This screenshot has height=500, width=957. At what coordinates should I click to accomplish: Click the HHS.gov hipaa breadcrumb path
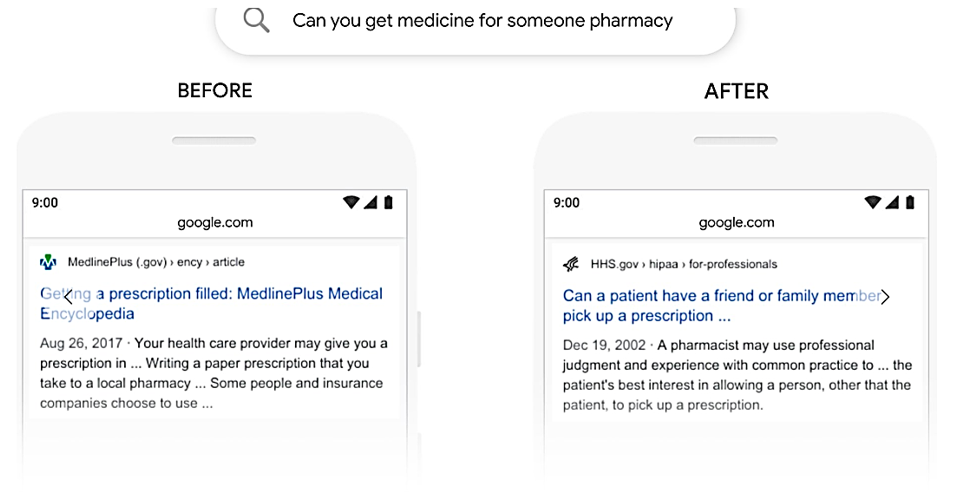pos(684,264)
